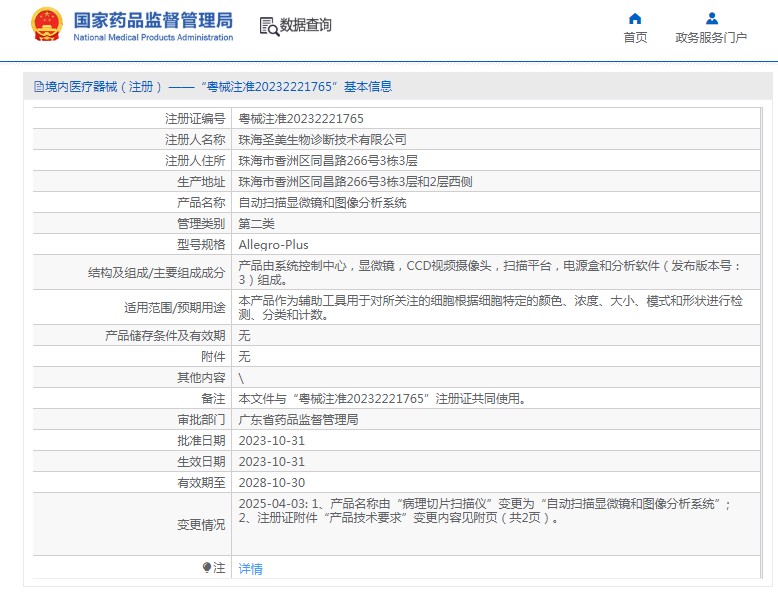Select 批准日期 value 2023-10-31
Screen dimensions: 778x597
click(272, 441)
